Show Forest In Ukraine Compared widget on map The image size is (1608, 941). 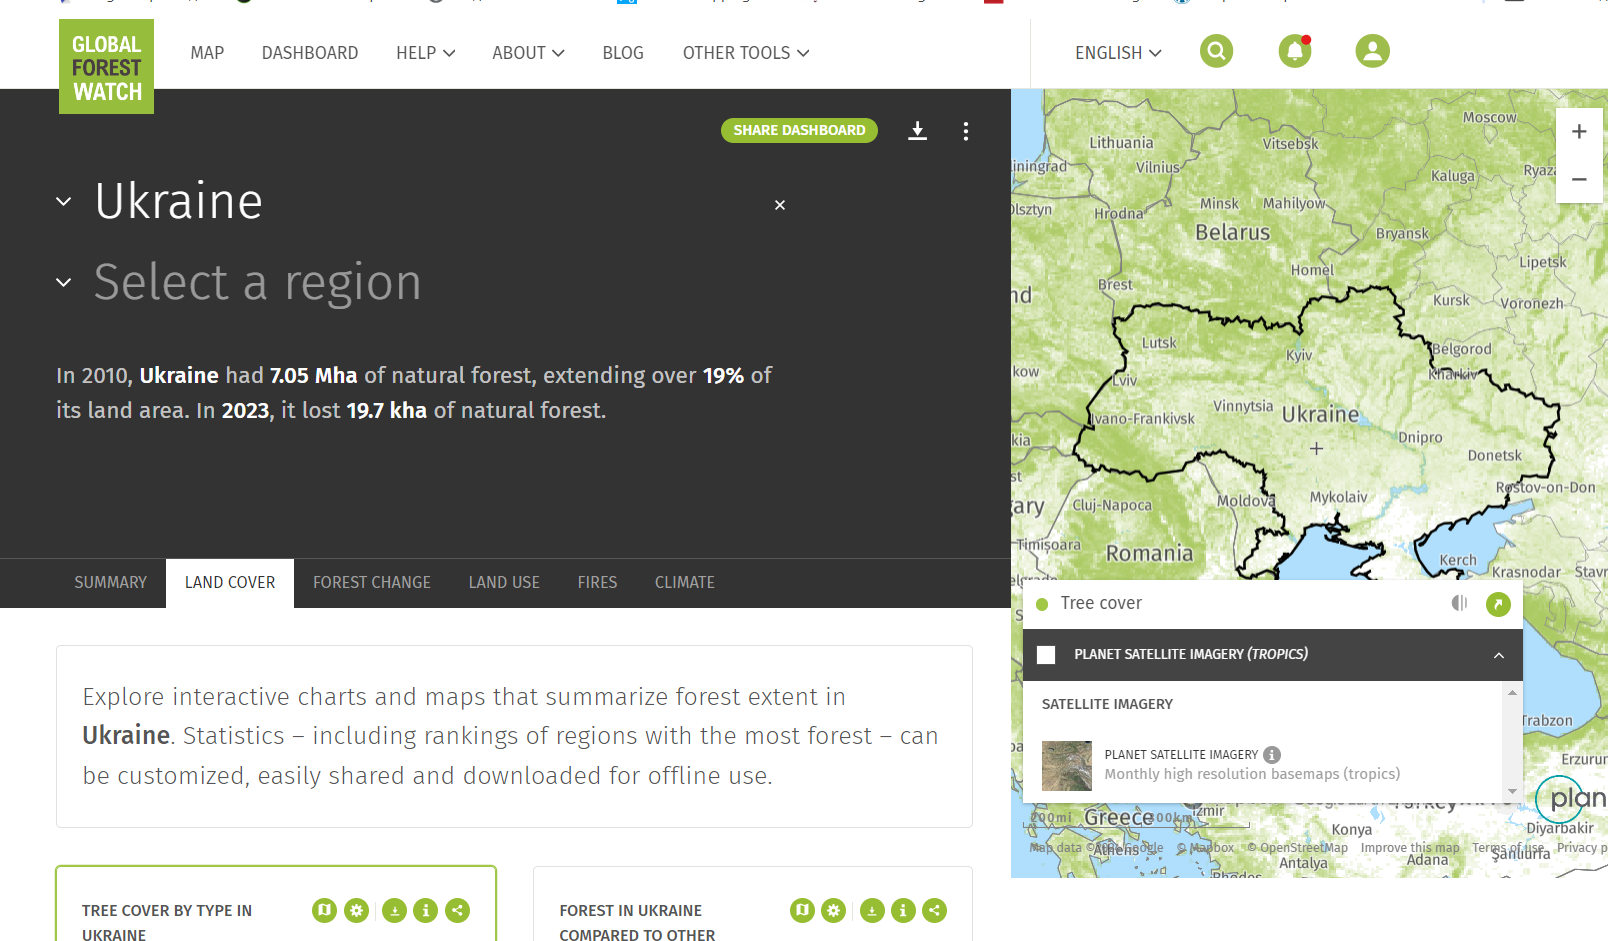pyautogui.click(x=802, y=910)
